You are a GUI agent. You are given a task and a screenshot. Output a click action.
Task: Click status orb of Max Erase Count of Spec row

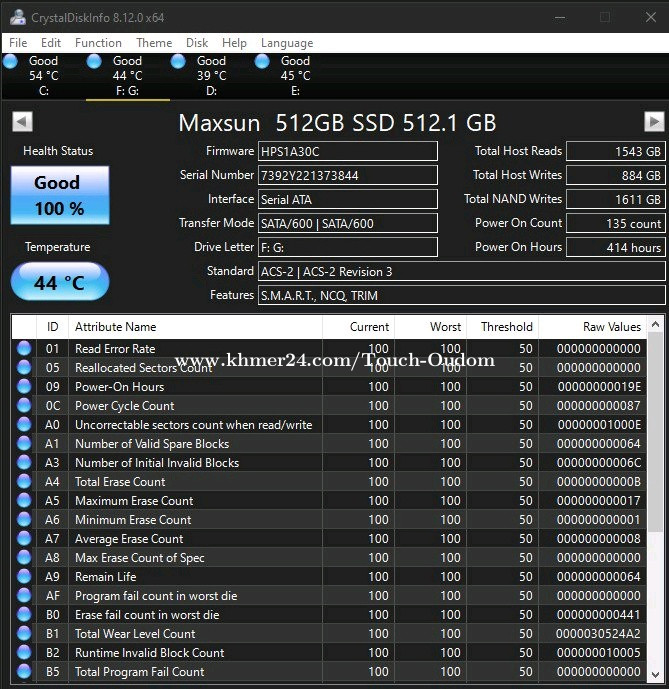[24, 557]
